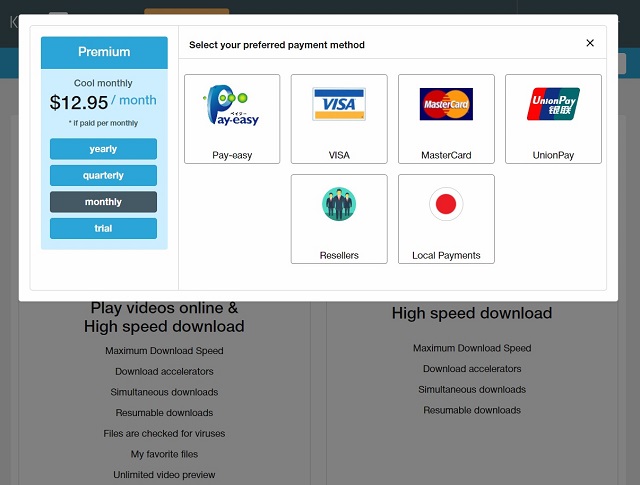
Task: Click the MasterCard text label
Action: point(446,156)
